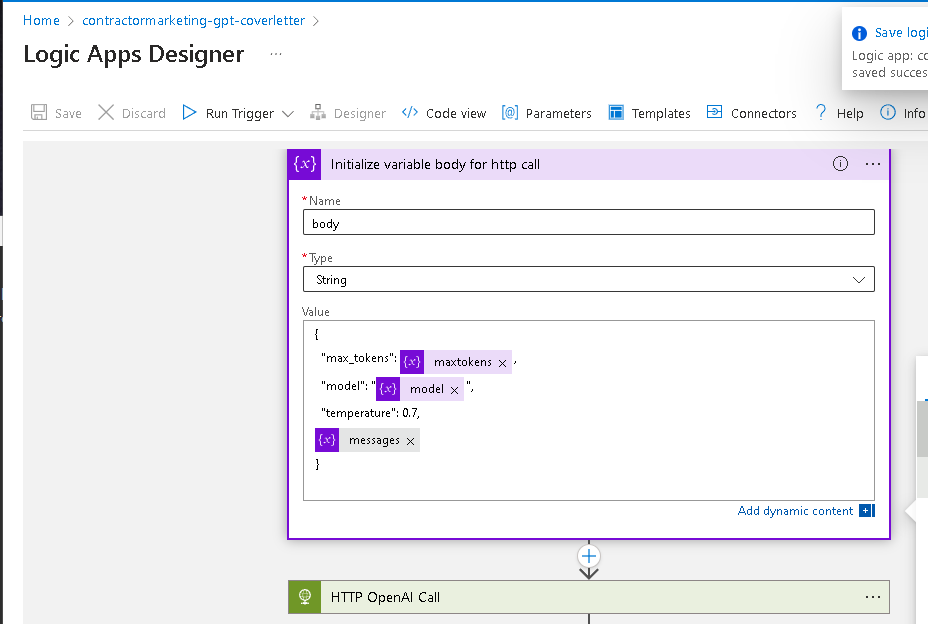928x624 pixels.
Task: Click the plus button to insert a step
Action: click(588, 556)
